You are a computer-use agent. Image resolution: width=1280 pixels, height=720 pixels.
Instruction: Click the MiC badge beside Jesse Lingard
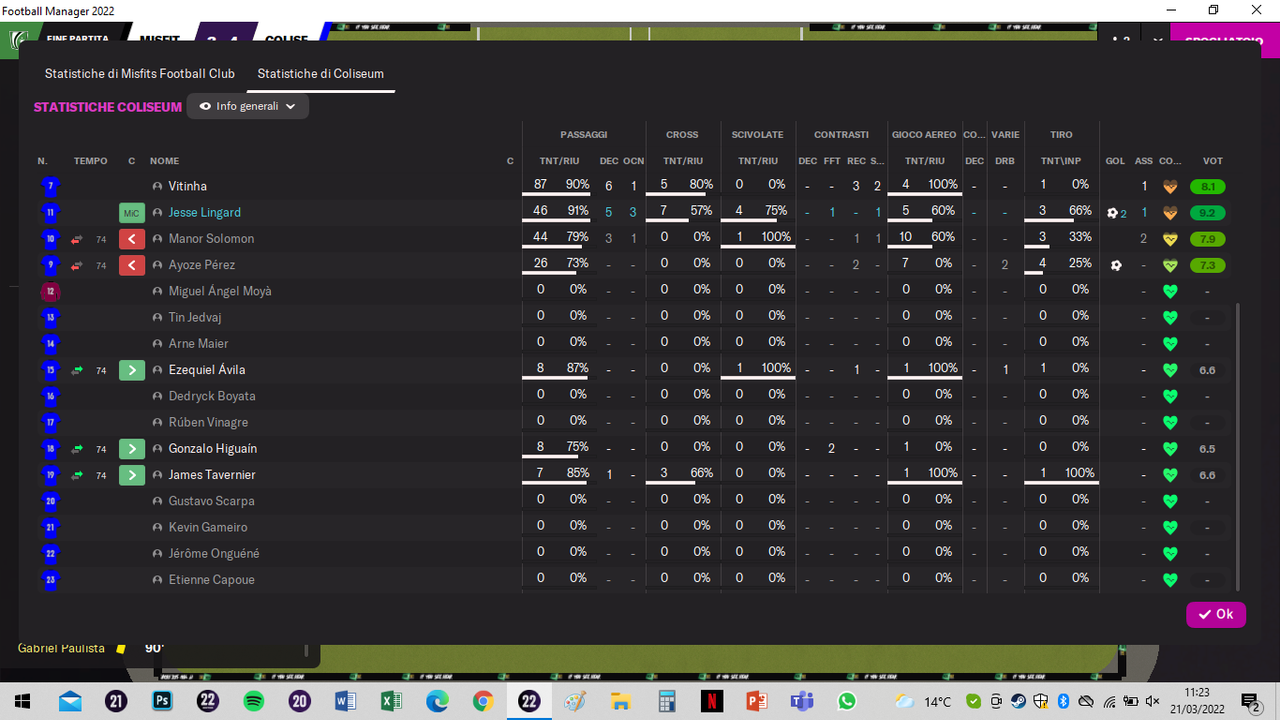coord(132,213)
